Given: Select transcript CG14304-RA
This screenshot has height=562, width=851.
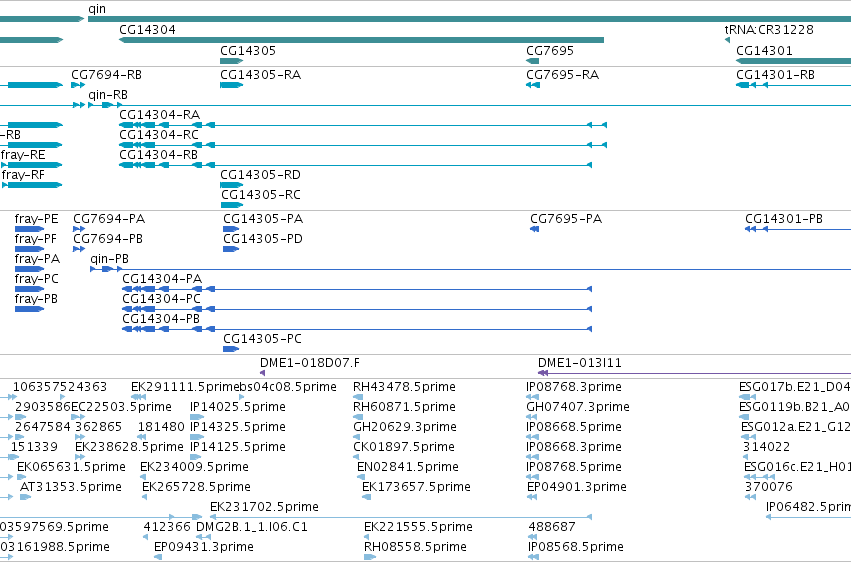Looking at the screenshot, I should coord(363,125).
